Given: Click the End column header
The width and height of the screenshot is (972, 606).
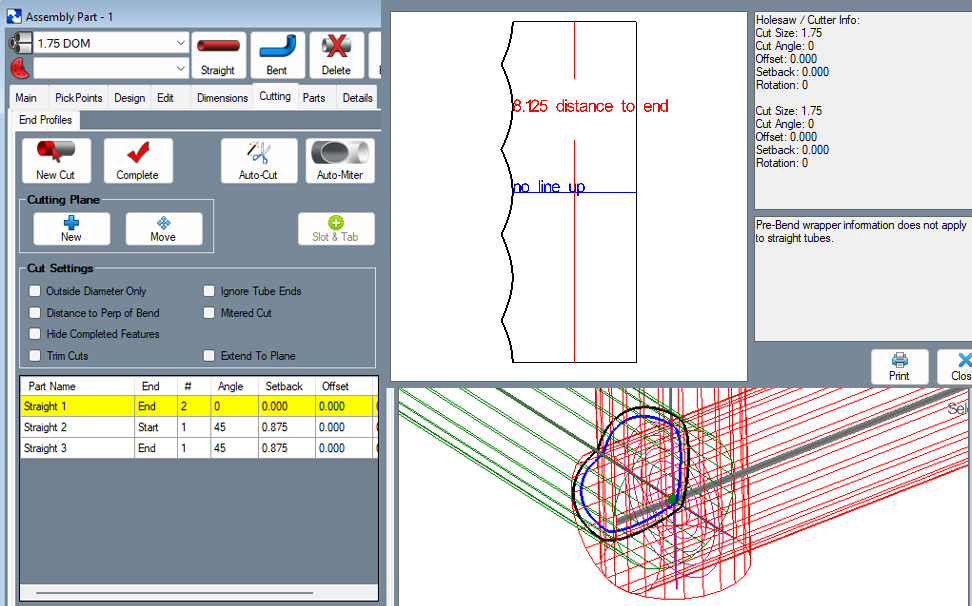Looking at the screenshot, I should click(x=156, y=386).
